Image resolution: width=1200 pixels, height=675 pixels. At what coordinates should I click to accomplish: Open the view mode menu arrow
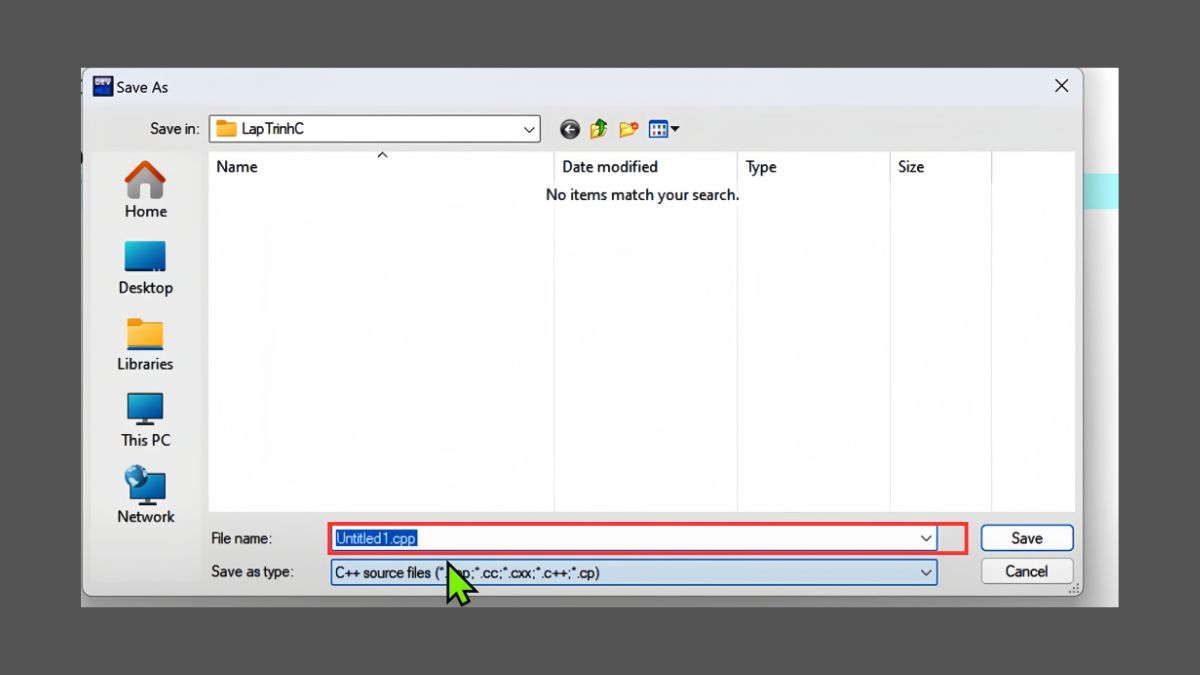pos(674,128)
